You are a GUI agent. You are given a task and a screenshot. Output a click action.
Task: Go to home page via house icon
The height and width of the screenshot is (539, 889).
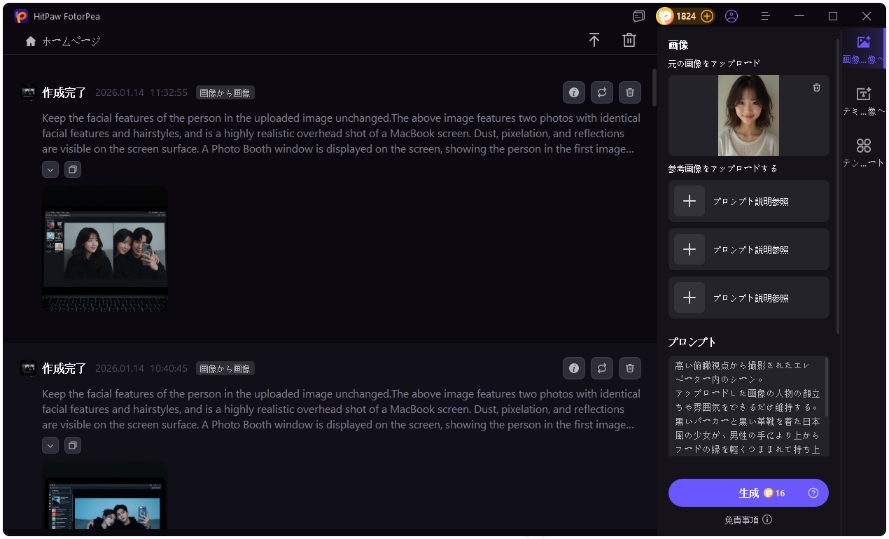(x=31, y=41)
